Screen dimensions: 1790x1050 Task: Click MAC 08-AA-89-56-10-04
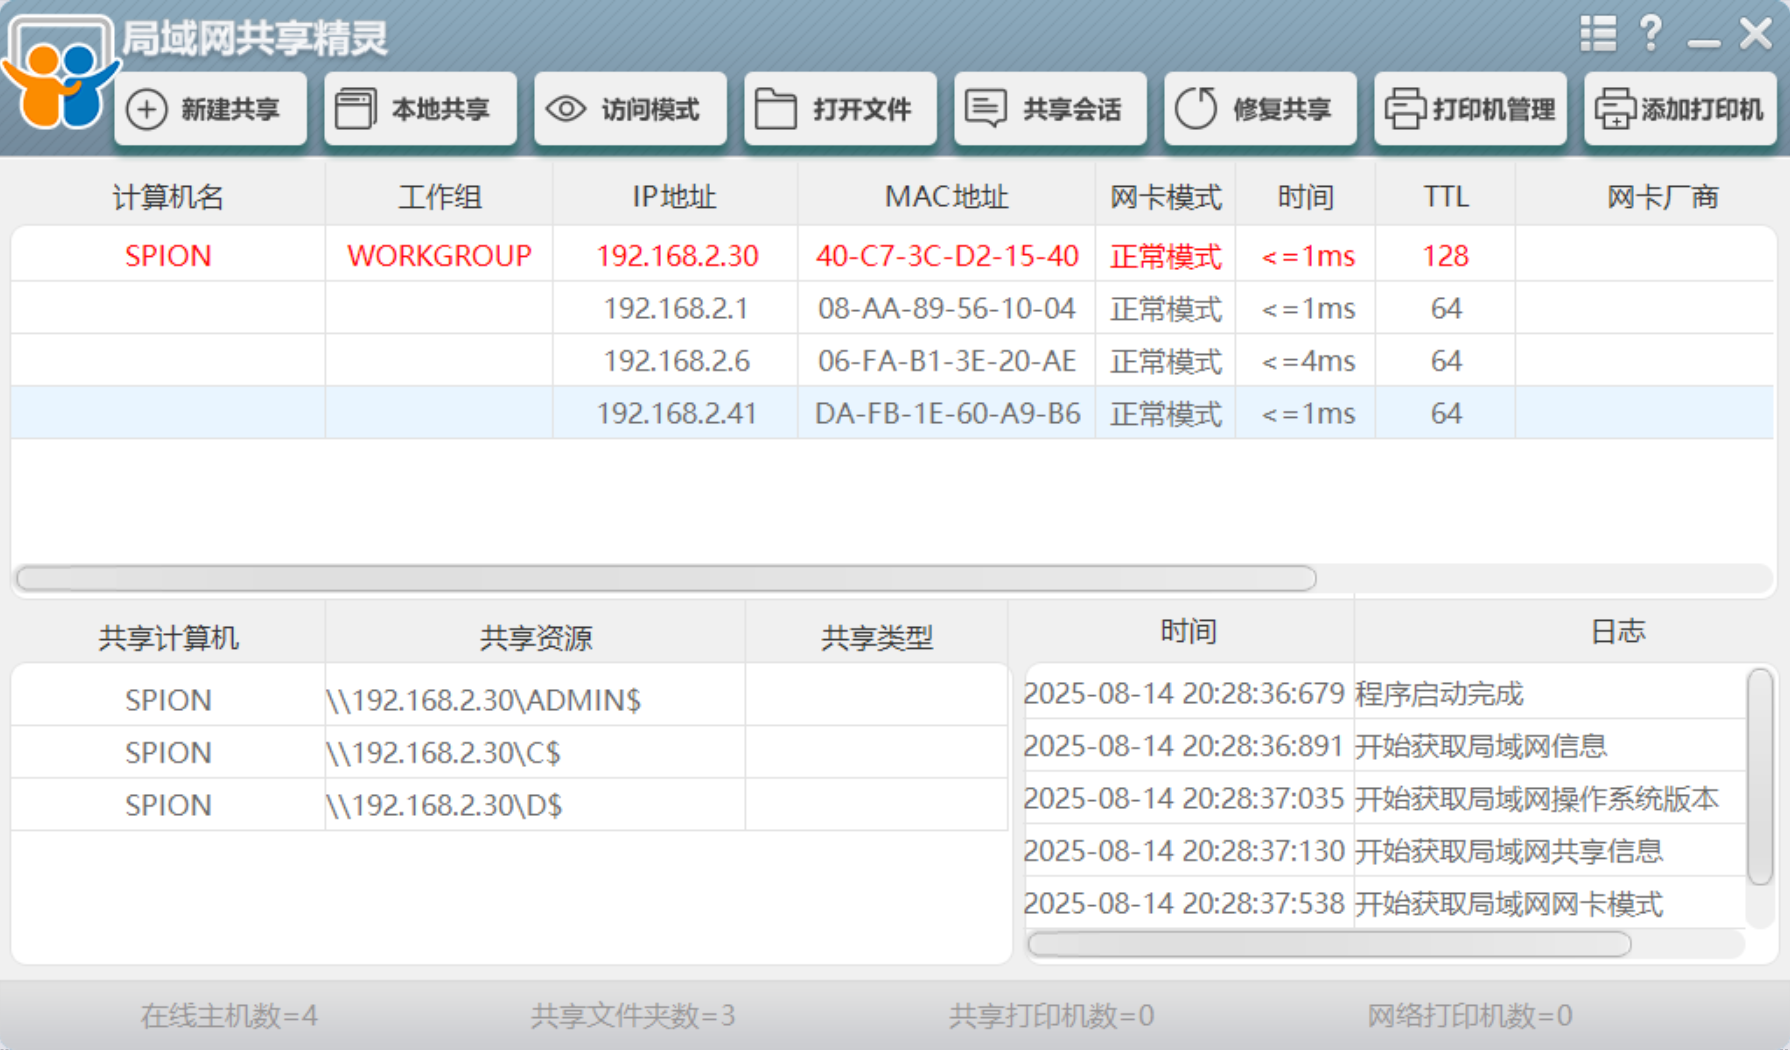pyautogui.click(x=947, y=308)
